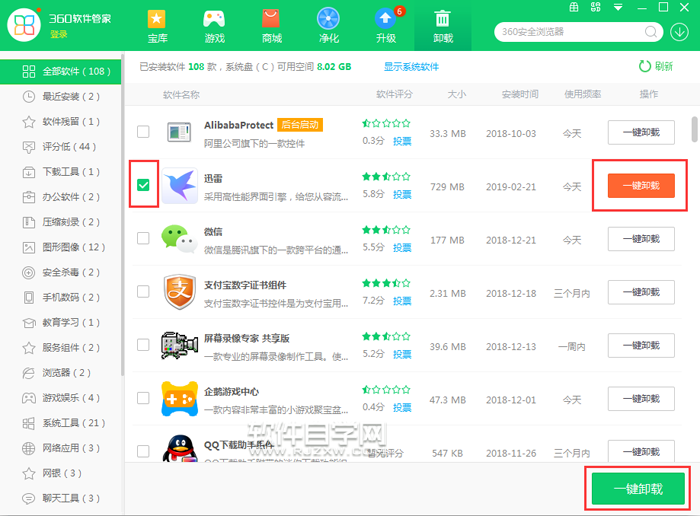Click 一键卸载 for 屏幕录像专家

tap(641, 345)
